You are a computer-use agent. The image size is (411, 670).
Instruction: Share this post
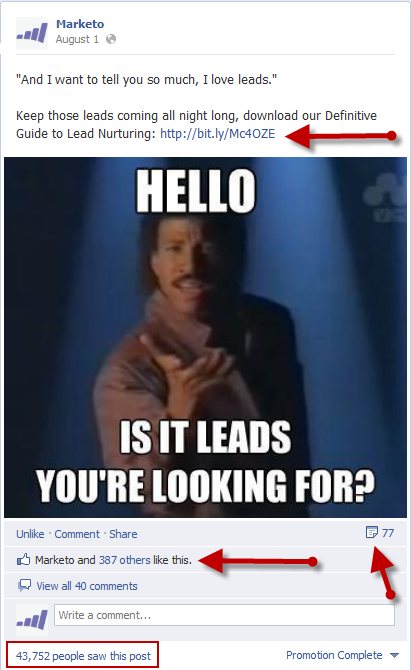[x=123, y=534]
